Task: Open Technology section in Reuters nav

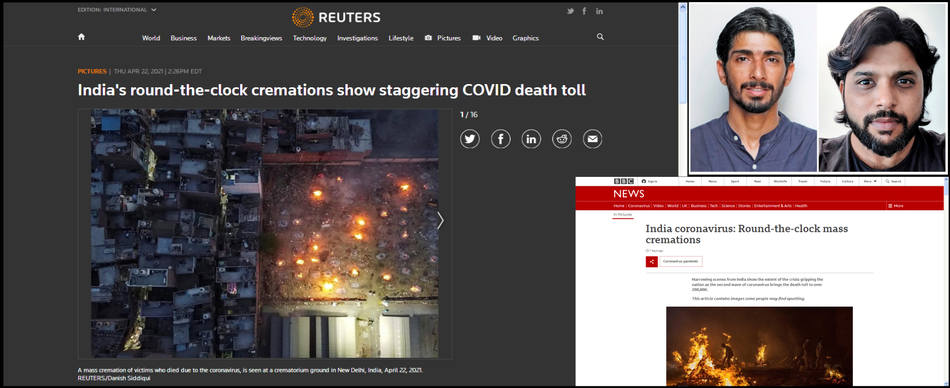Action: [310, 38]
